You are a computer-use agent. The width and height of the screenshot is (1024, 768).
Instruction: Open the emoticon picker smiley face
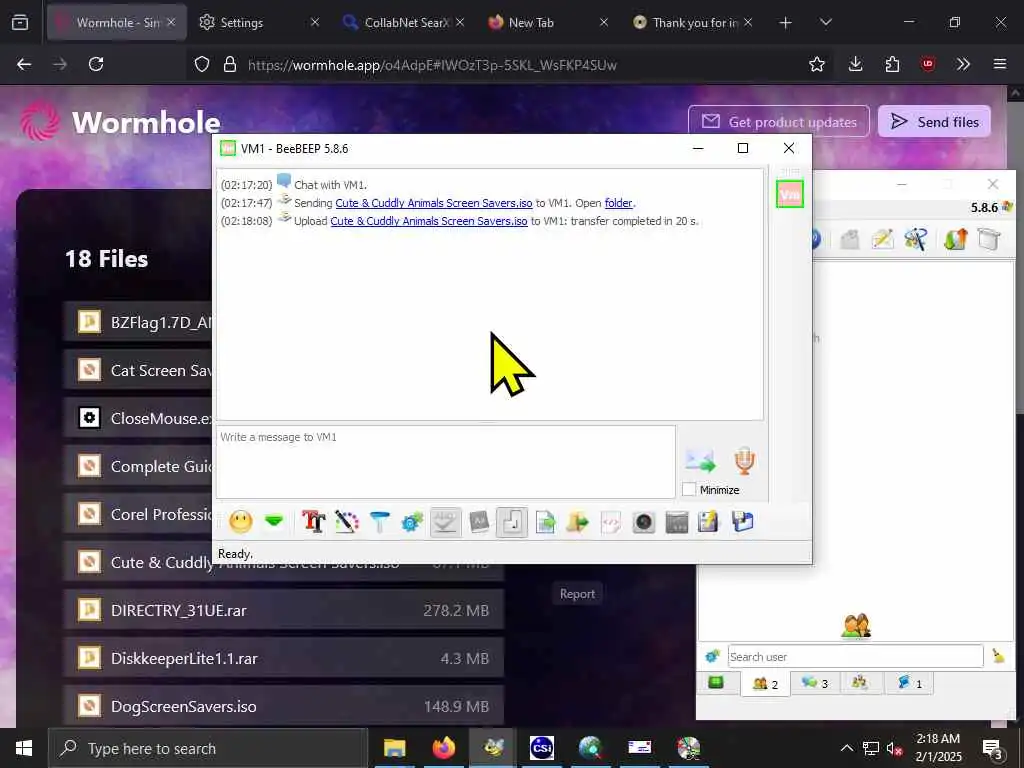point(241,522)
